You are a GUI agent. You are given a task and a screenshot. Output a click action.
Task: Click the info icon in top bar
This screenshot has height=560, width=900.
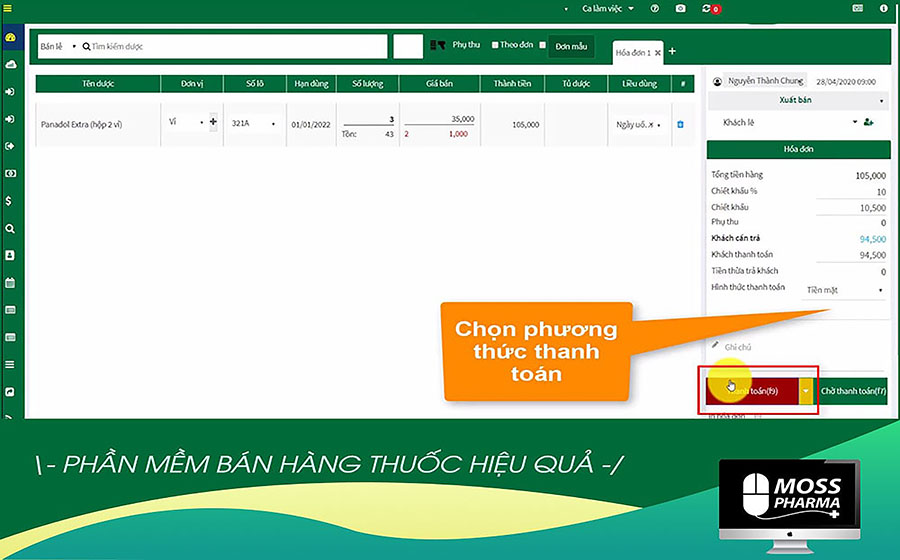pos(883,8)
